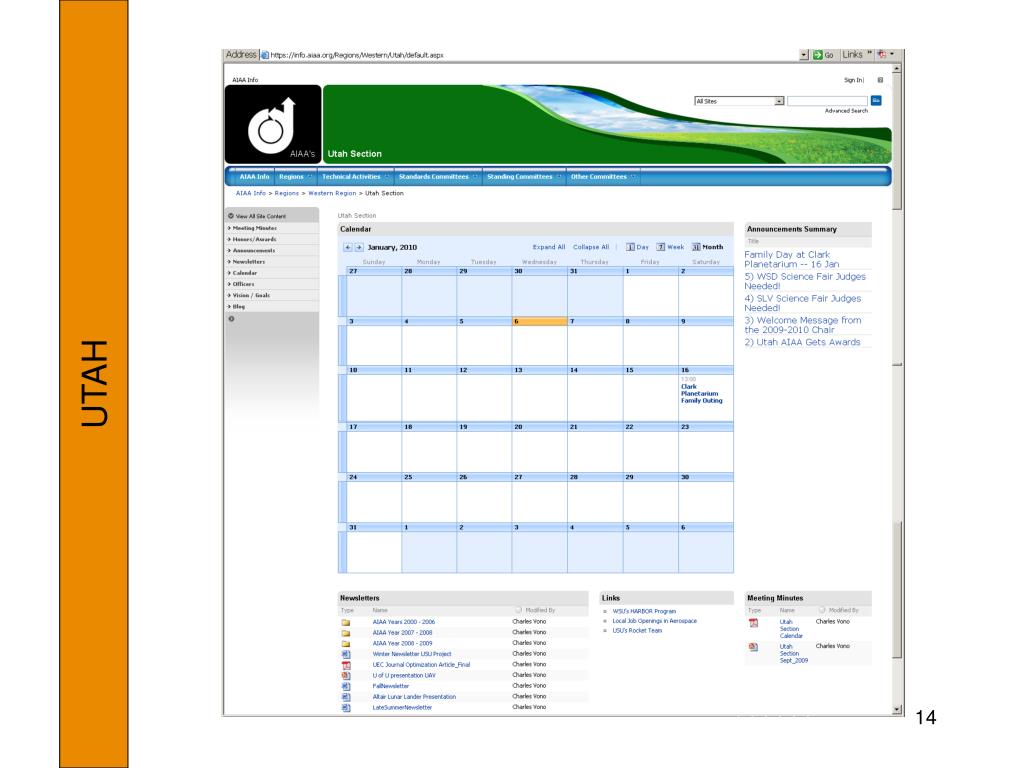This screenshot has width=1024, height=768.
Task: Open Clark Planetarium Family Outing calendar event
Action: [x=701, y=394]
